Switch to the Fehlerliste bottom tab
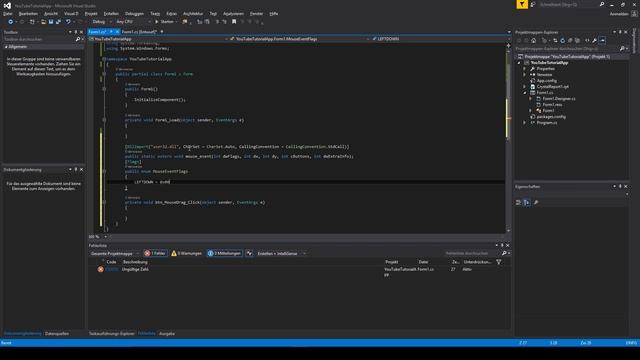 click(x=147, y=333)
